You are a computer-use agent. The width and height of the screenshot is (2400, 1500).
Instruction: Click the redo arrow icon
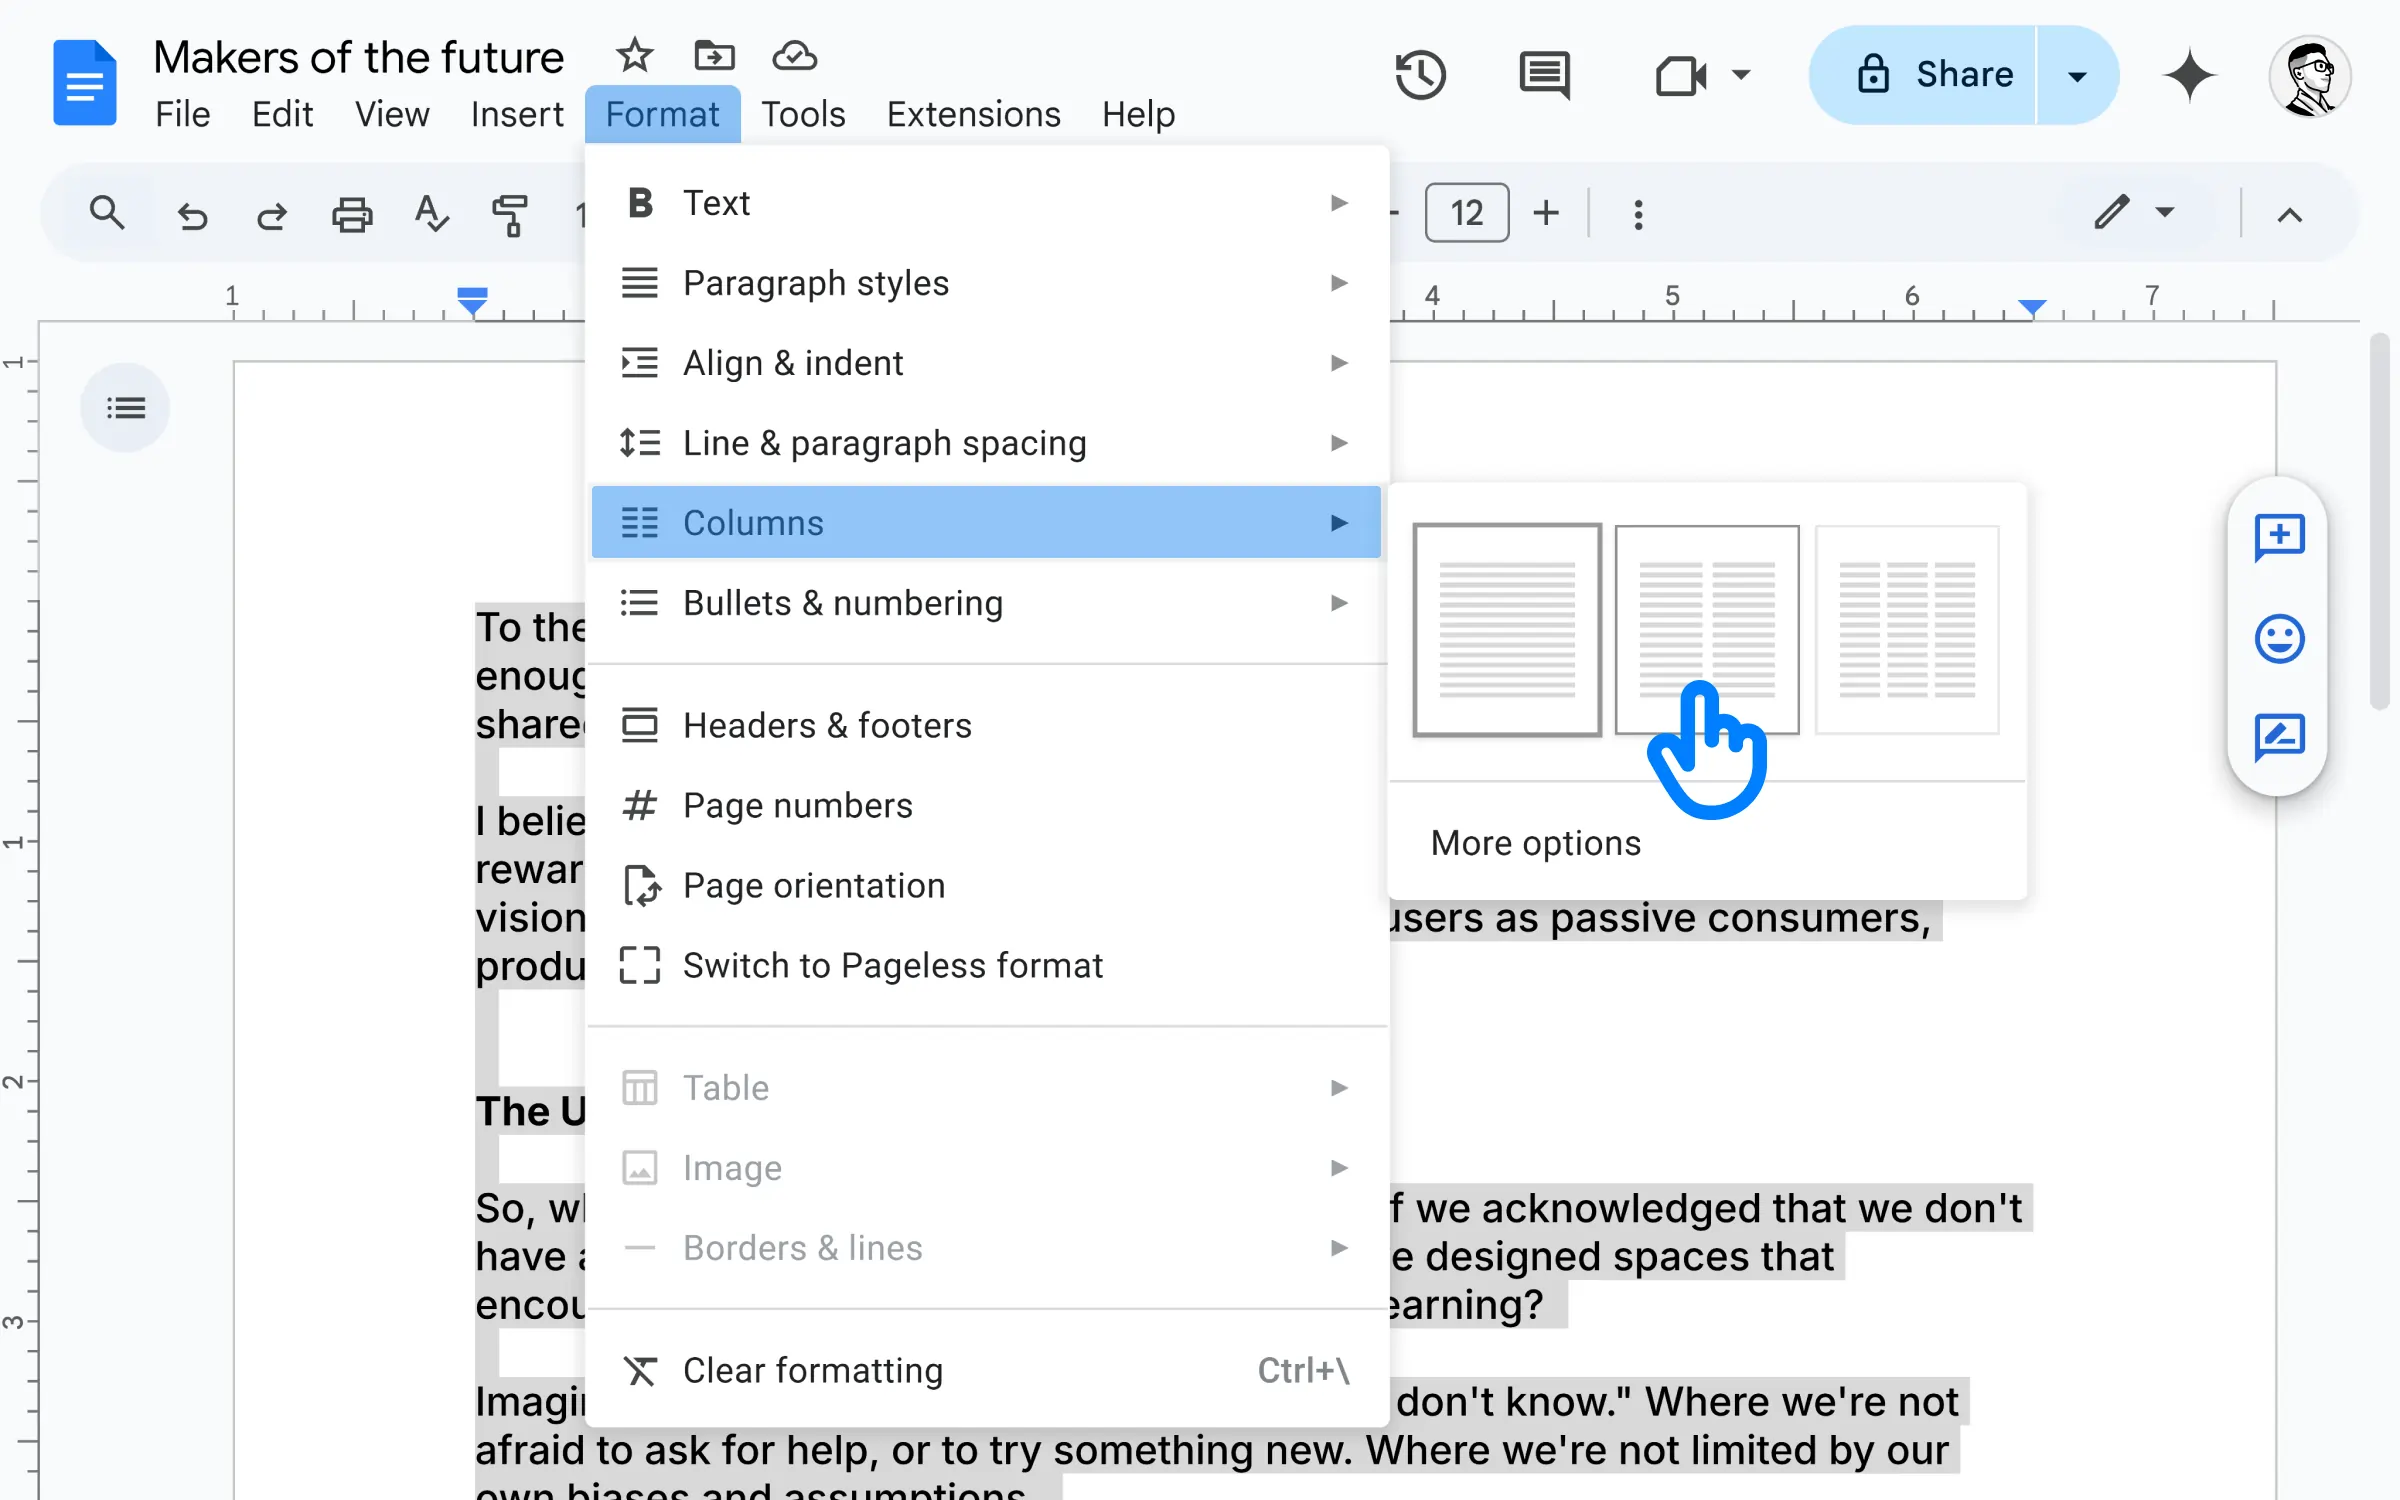tap(271, 213)
